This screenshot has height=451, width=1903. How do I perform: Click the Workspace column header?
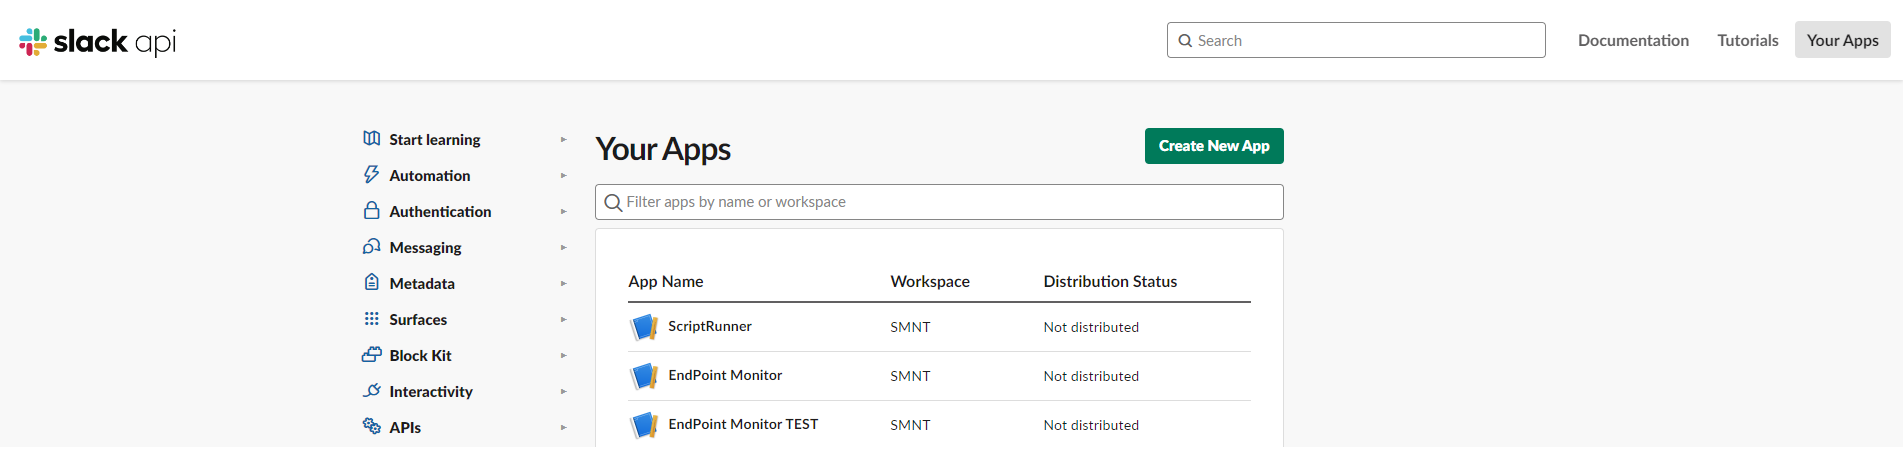[x=930, y=282]
